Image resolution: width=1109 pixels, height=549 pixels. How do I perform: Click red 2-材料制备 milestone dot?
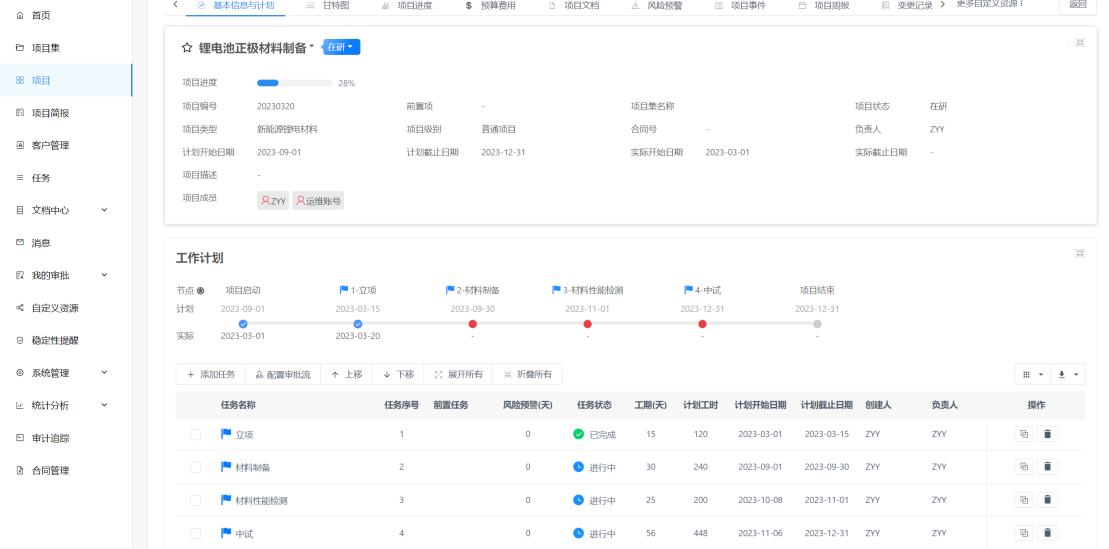472,324
